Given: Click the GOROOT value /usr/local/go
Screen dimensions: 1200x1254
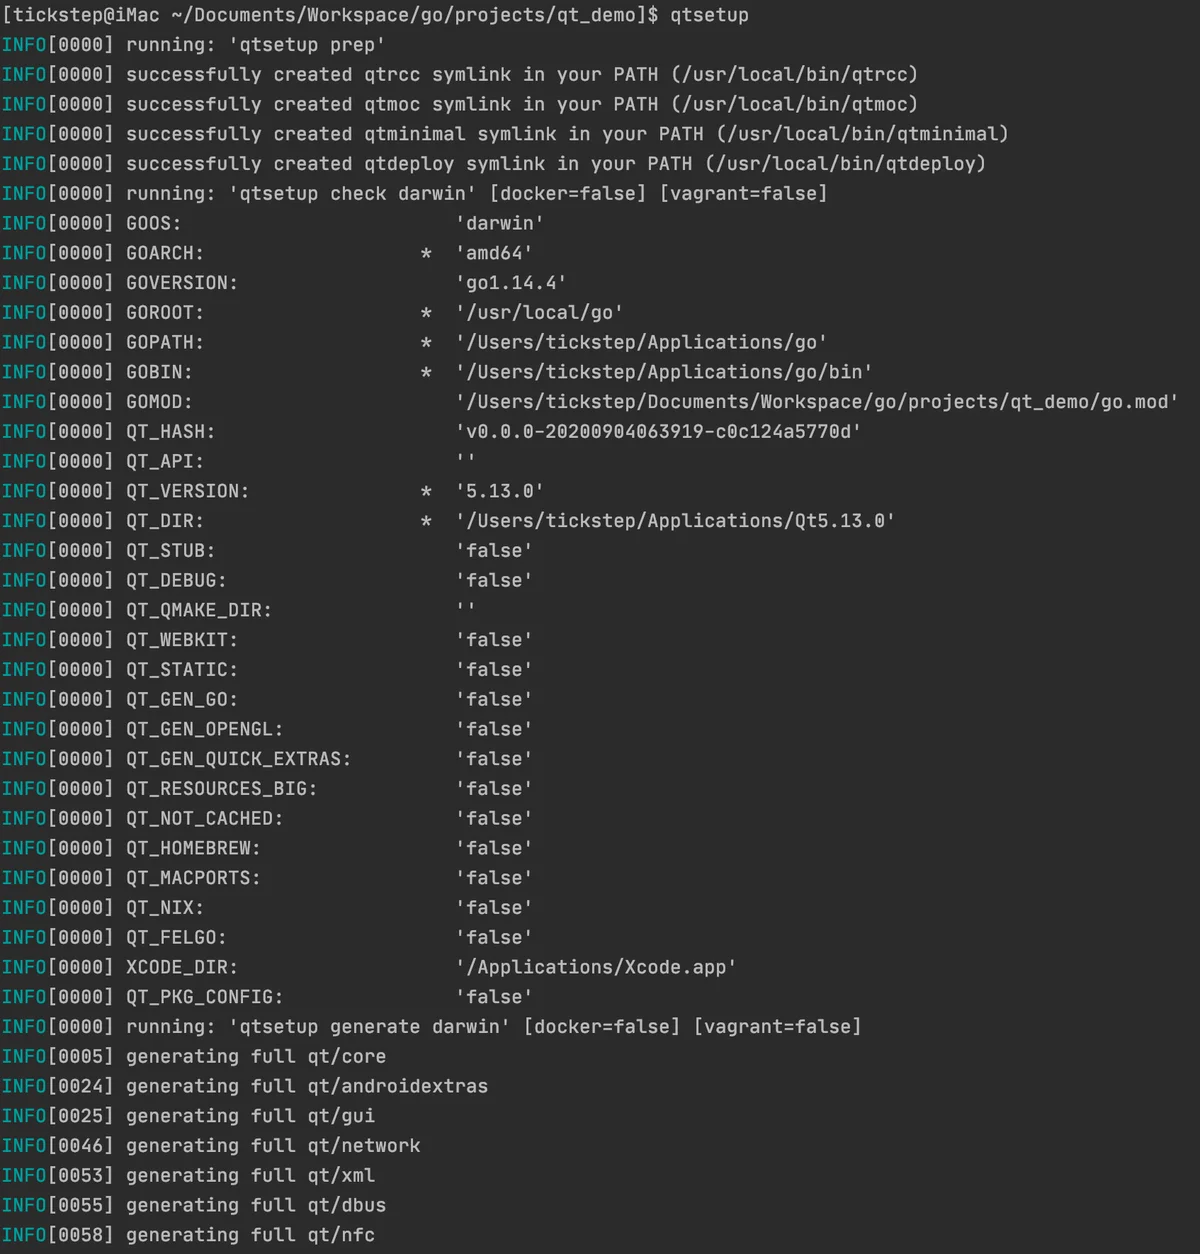Looking at the screenshot, I should [x=539, y=312].
